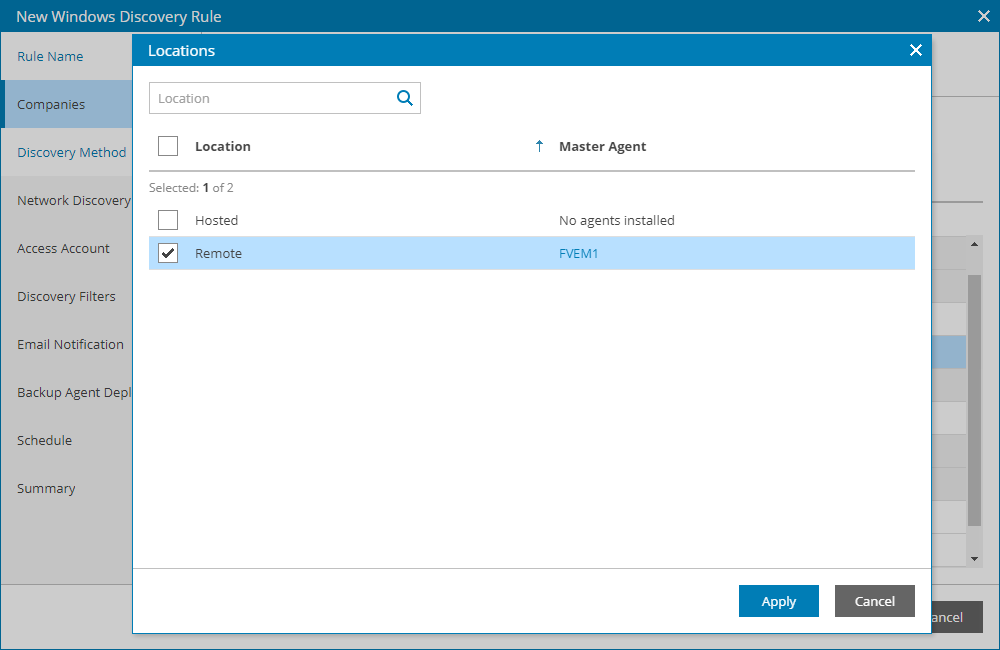The width and height of the screenshot is (1000, 650).
Task: Click the 'No agents installed' cell
Action: pyautogui.click(x=617, y=220)
